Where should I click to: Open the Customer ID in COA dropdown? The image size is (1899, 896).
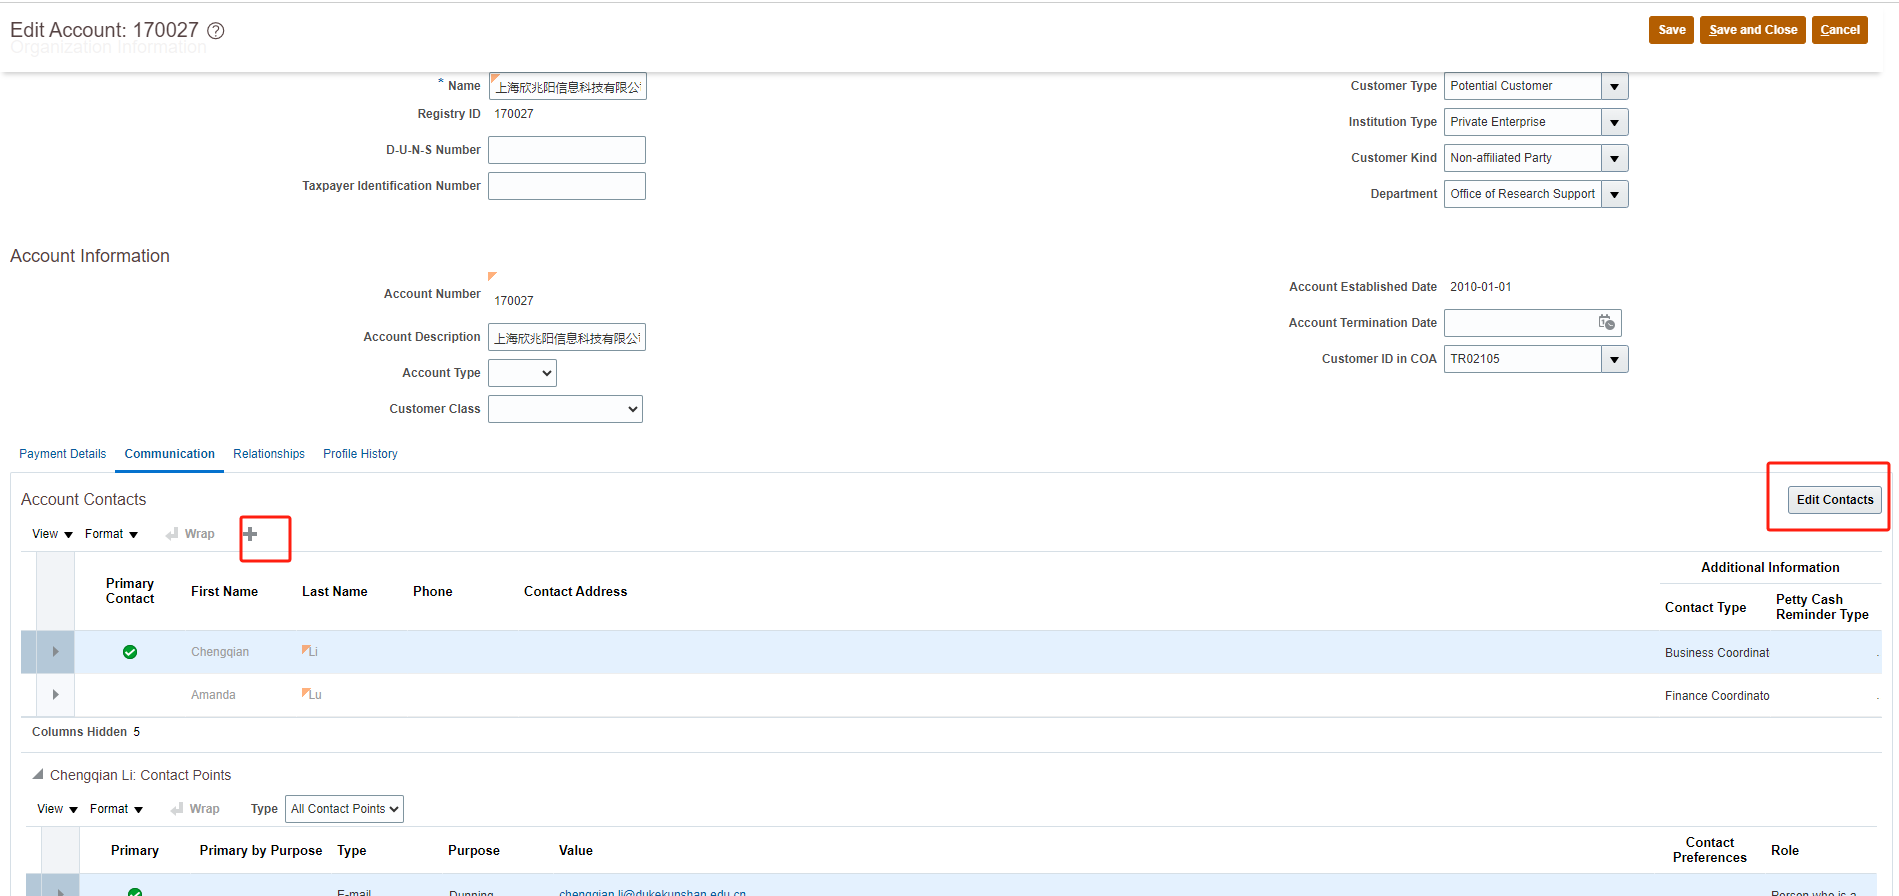click(x=1614, y=359)
